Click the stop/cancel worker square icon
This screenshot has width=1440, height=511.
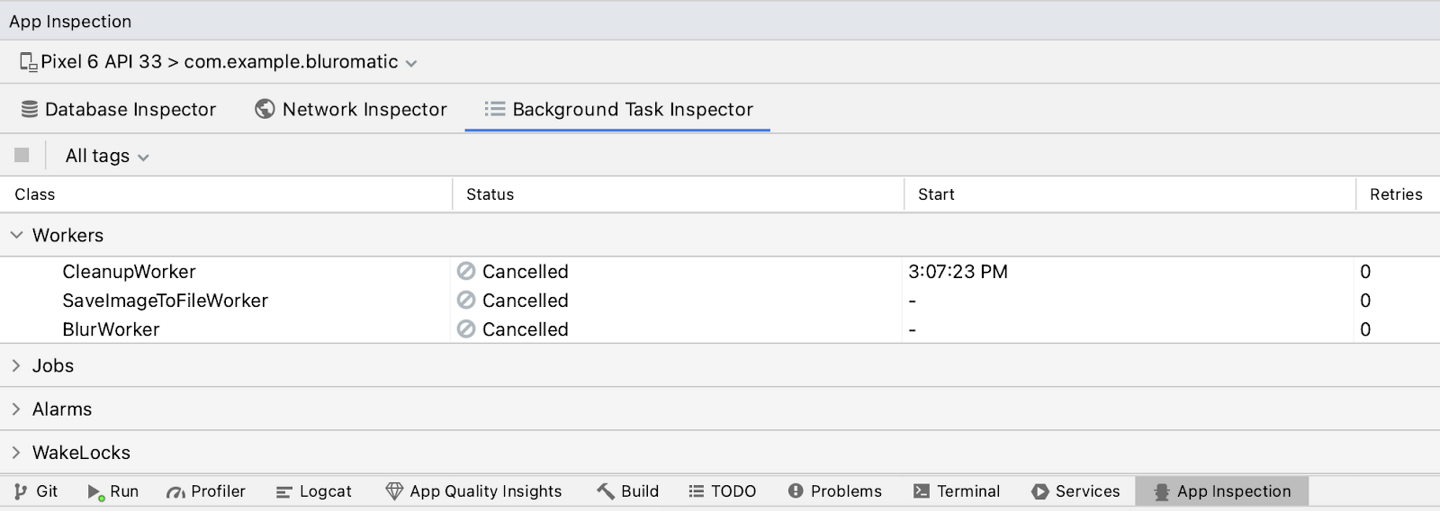tap(22, 155)
